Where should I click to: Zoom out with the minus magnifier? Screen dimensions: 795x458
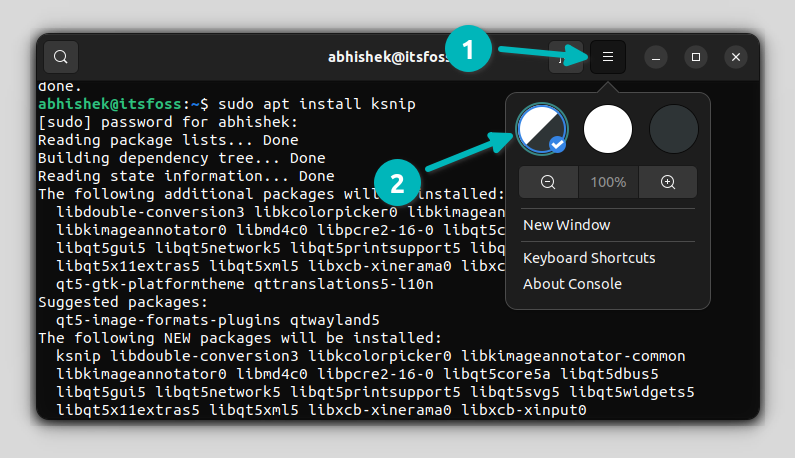point(549,182)
